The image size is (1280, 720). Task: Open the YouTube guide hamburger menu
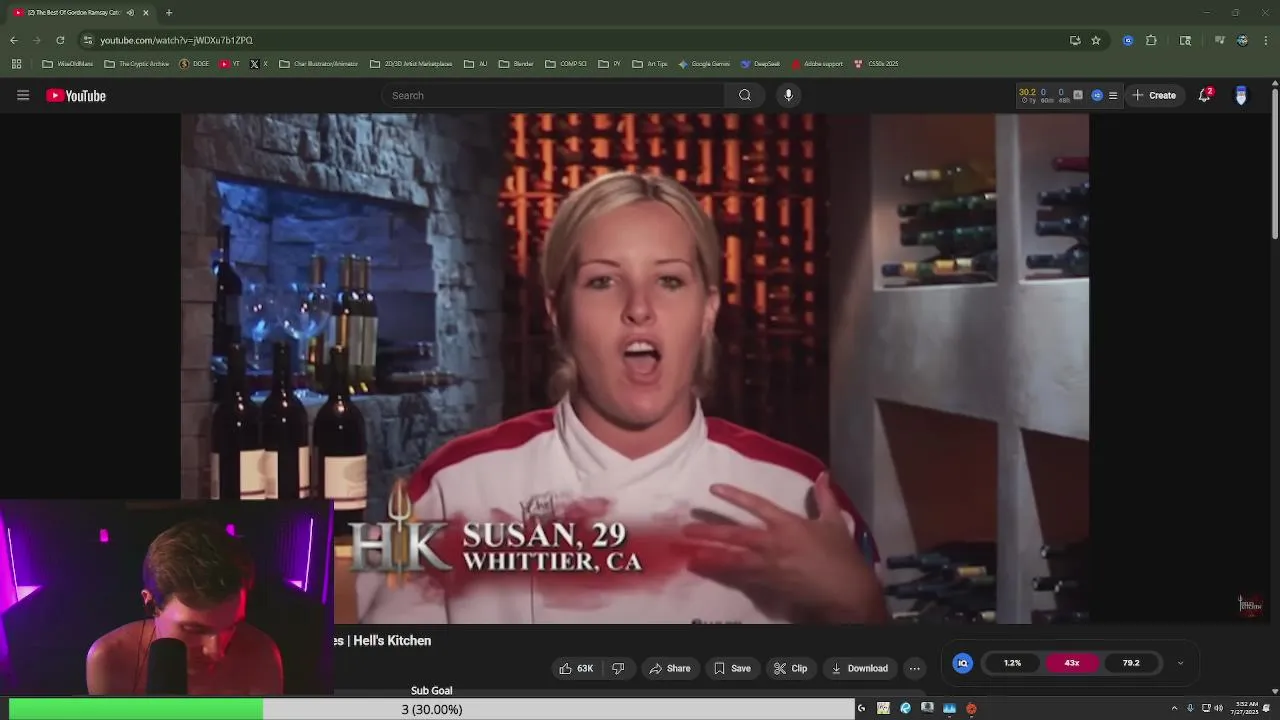tap(23, 95)
